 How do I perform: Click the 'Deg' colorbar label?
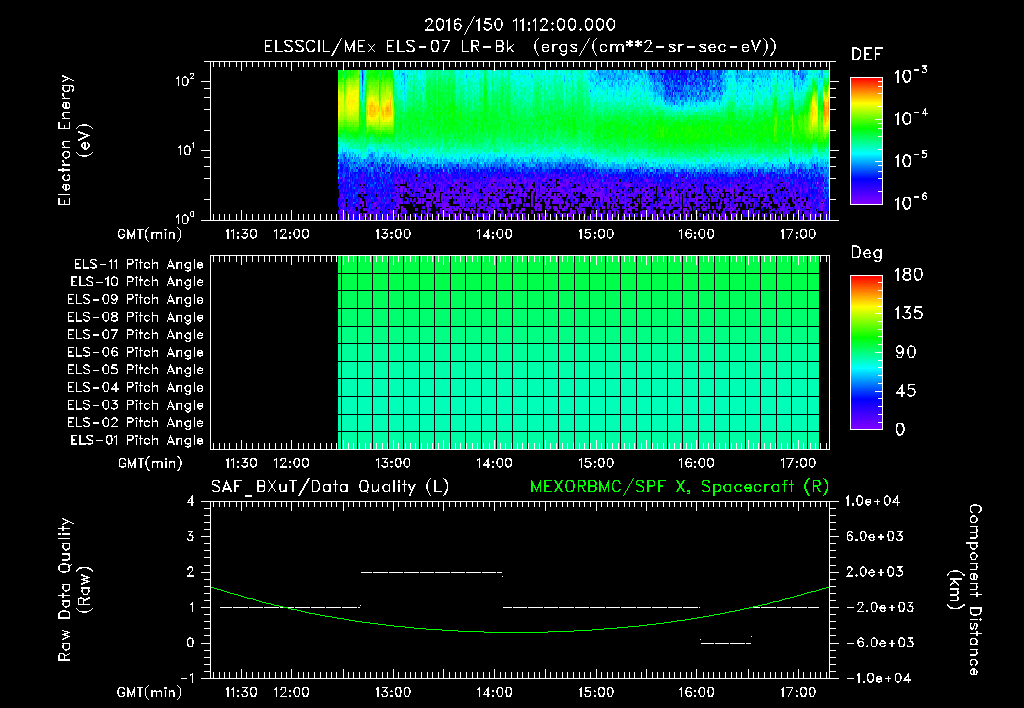(x=867, y=253)
